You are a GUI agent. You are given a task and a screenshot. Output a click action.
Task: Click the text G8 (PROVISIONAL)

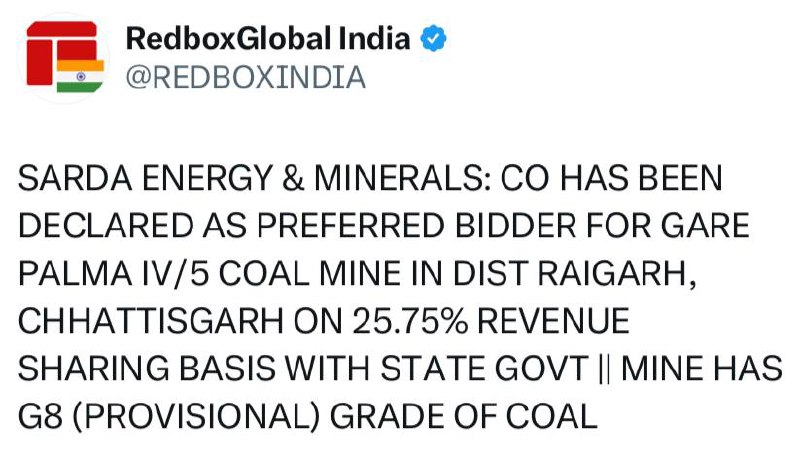(169, 416)
